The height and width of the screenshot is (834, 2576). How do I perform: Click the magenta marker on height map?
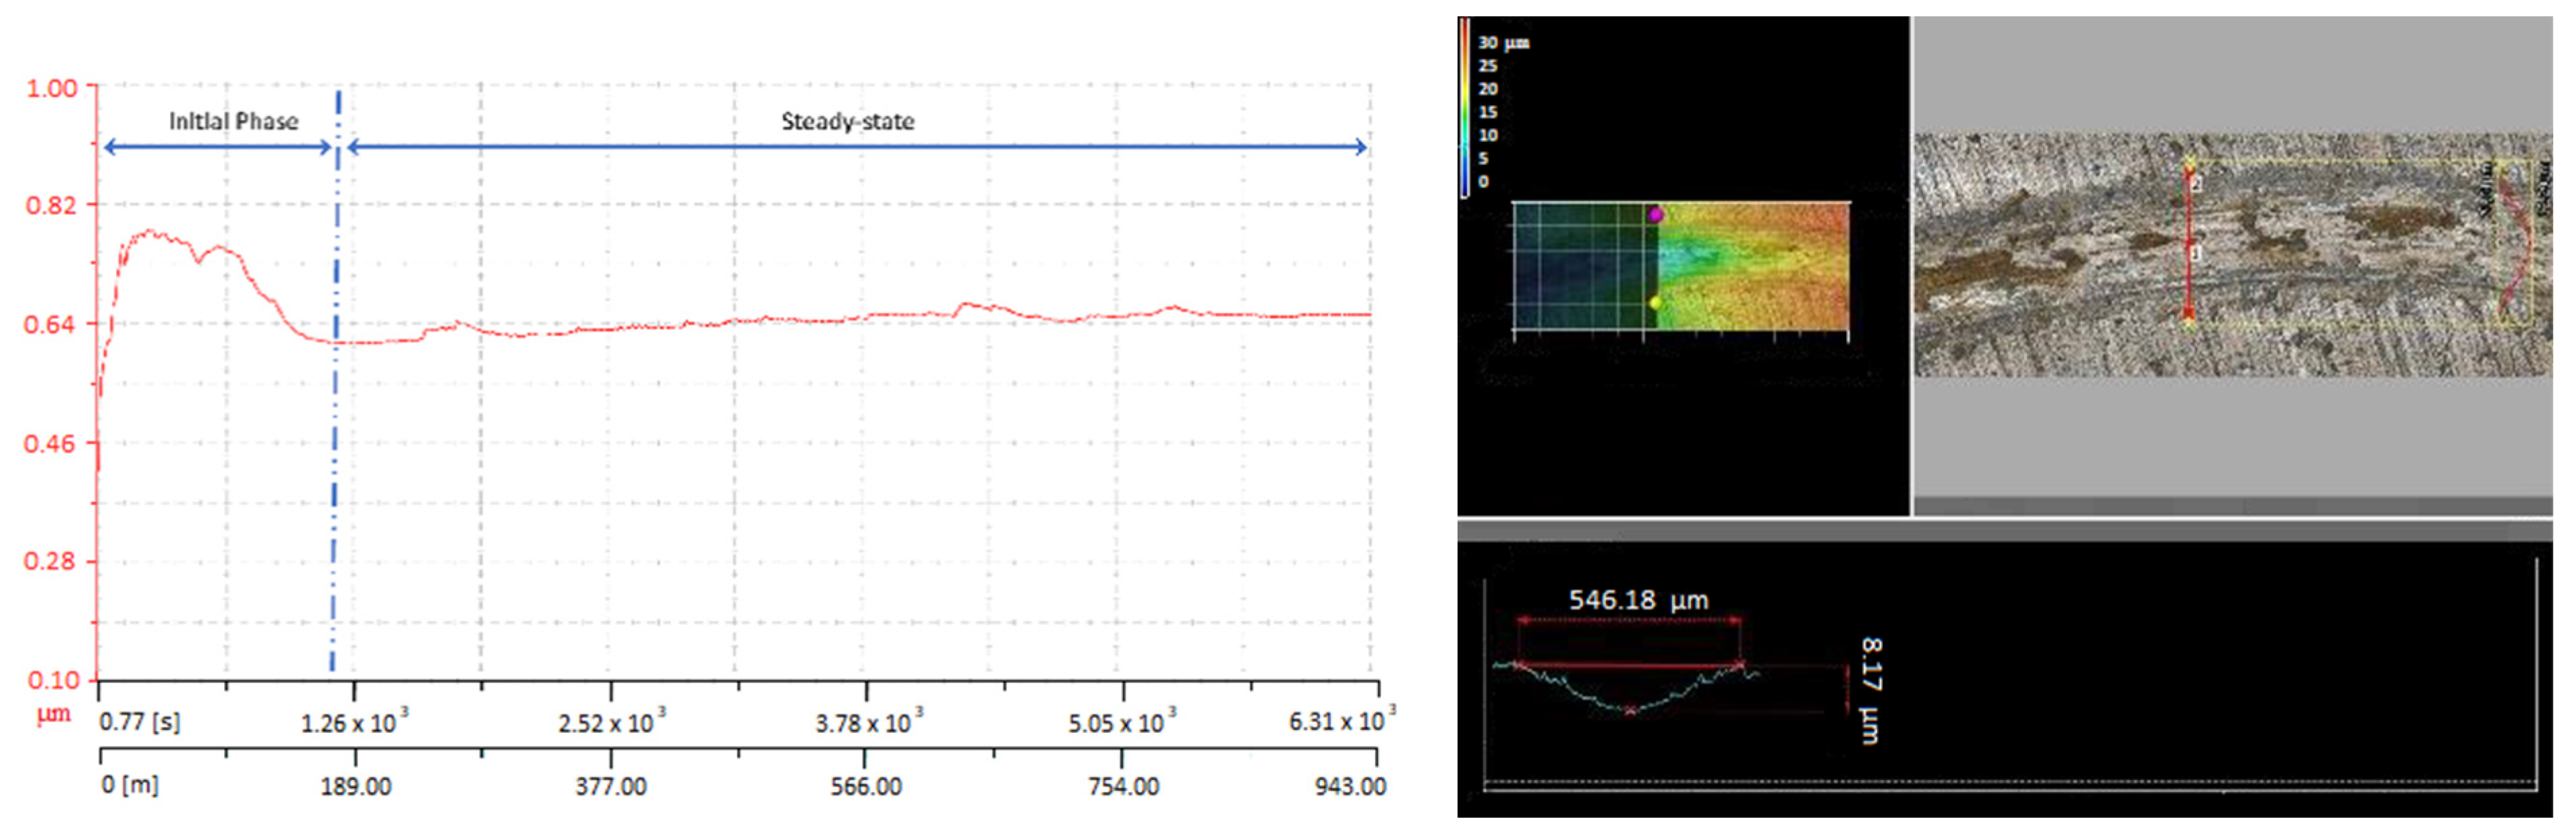1656,214
